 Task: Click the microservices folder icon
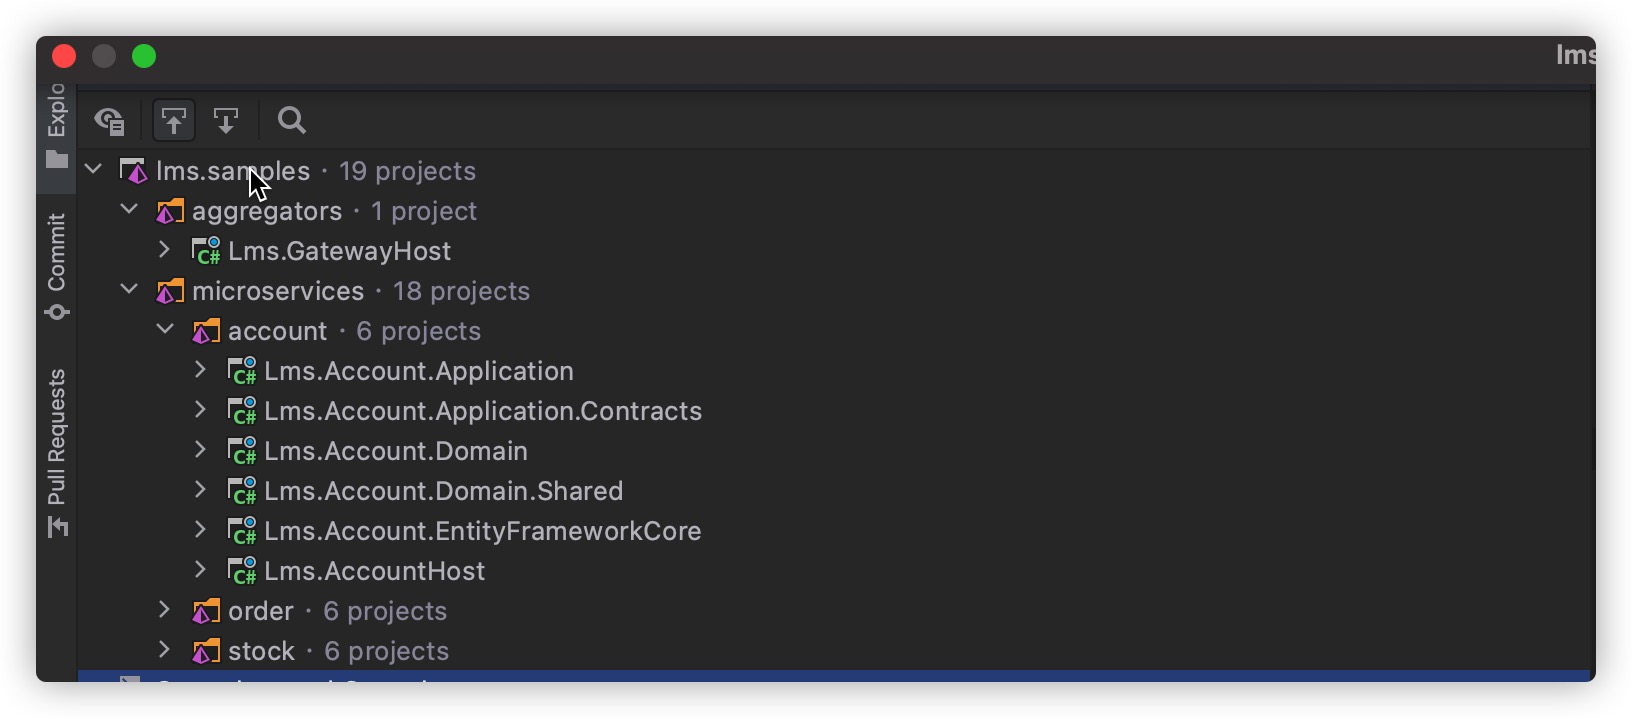click(x=170, y=291)
